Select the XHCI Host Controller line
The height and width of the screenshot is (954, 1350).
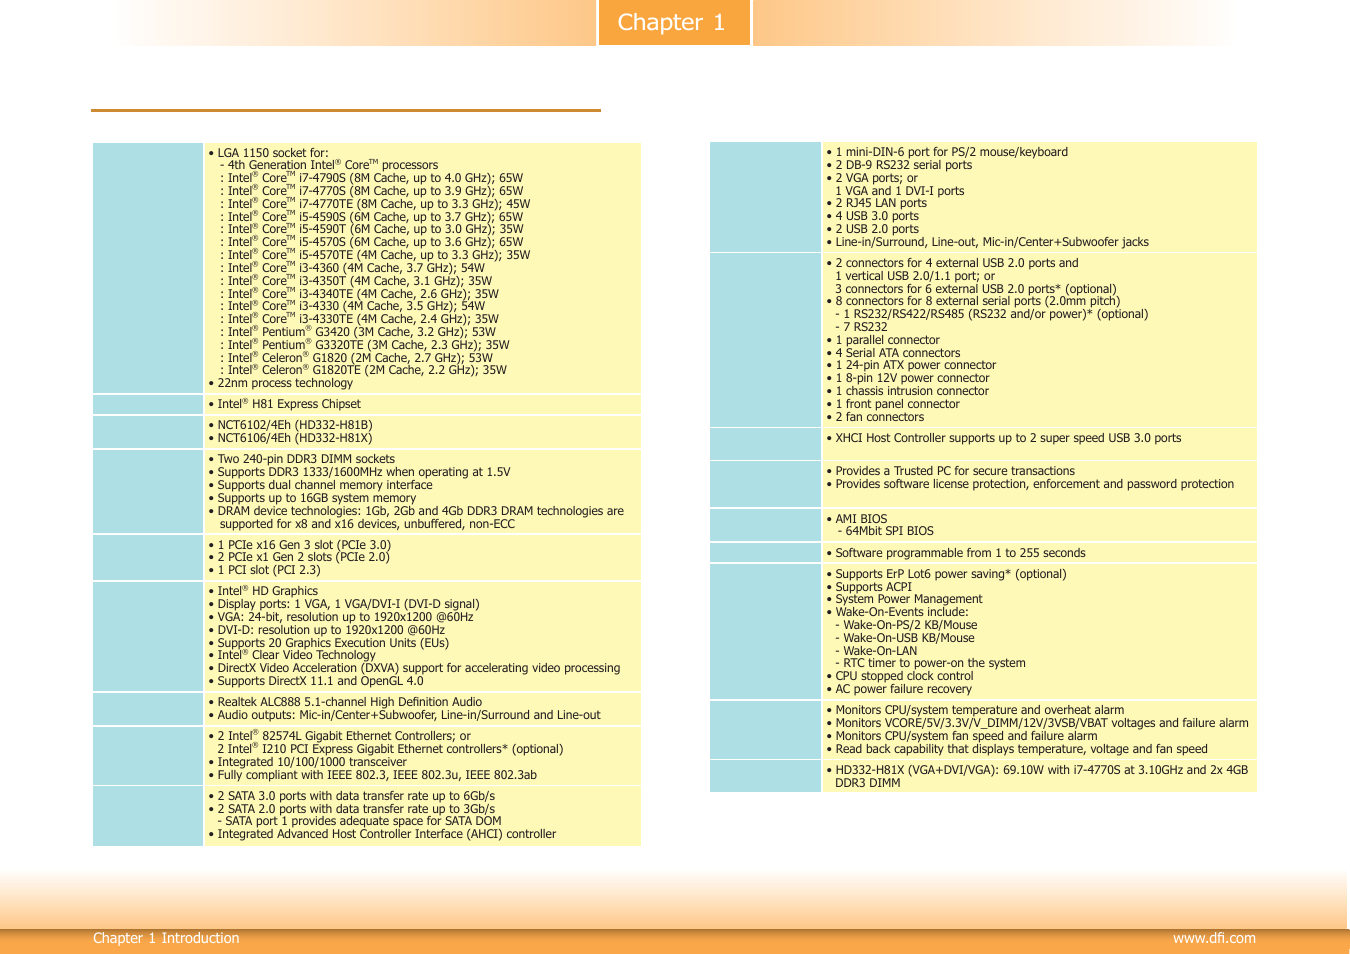pyautogui.click(x=1004, y=438)
